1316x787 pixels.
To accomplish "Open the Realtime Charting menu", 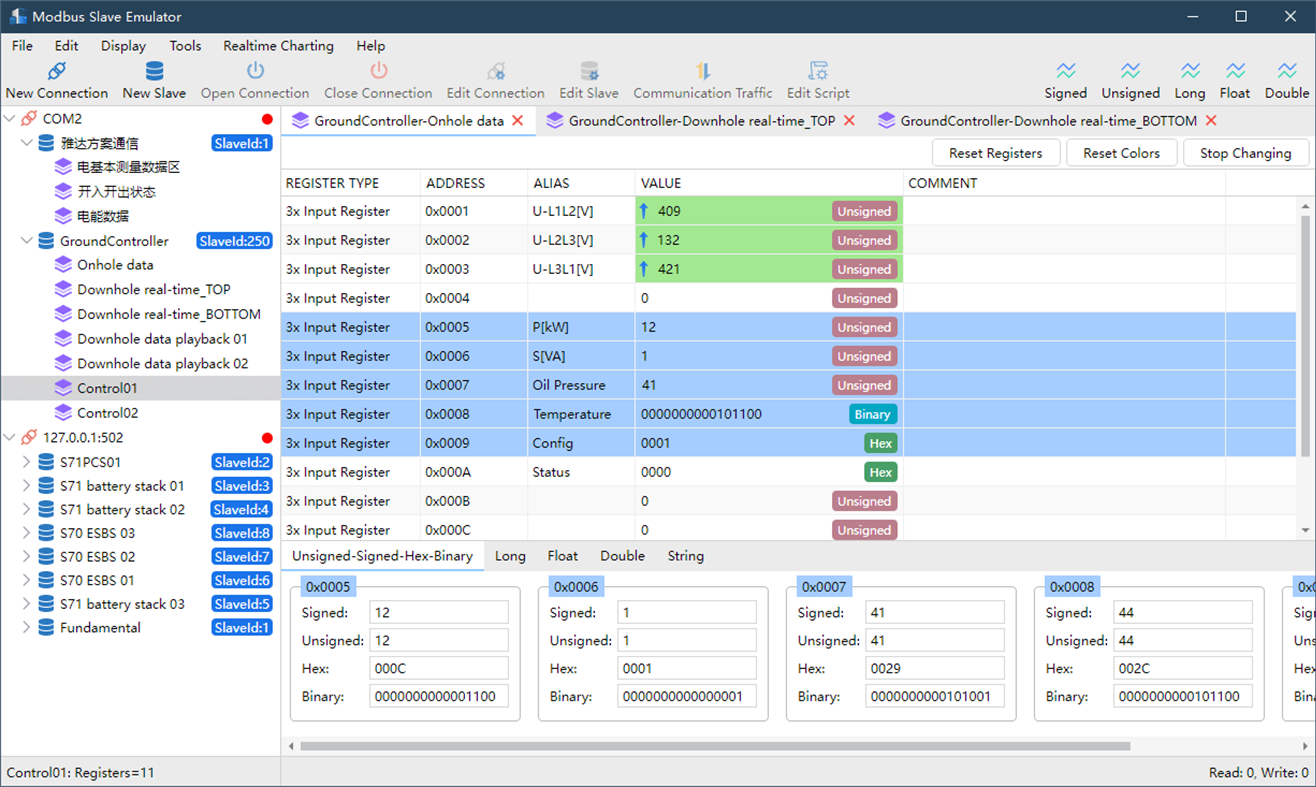I will tap(278, 46).
